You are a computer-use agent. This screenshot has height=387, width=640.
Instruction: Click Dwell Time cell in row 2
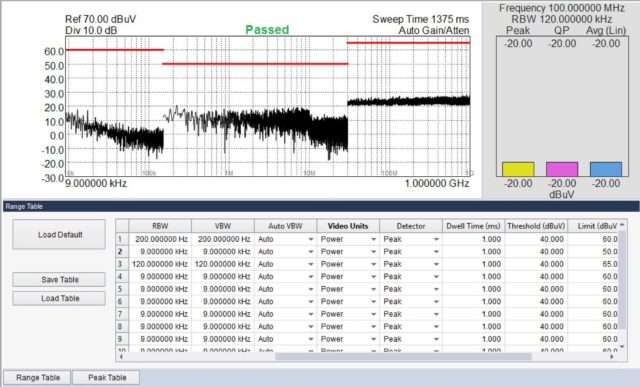pyautogui.click(x=473, y=252)
